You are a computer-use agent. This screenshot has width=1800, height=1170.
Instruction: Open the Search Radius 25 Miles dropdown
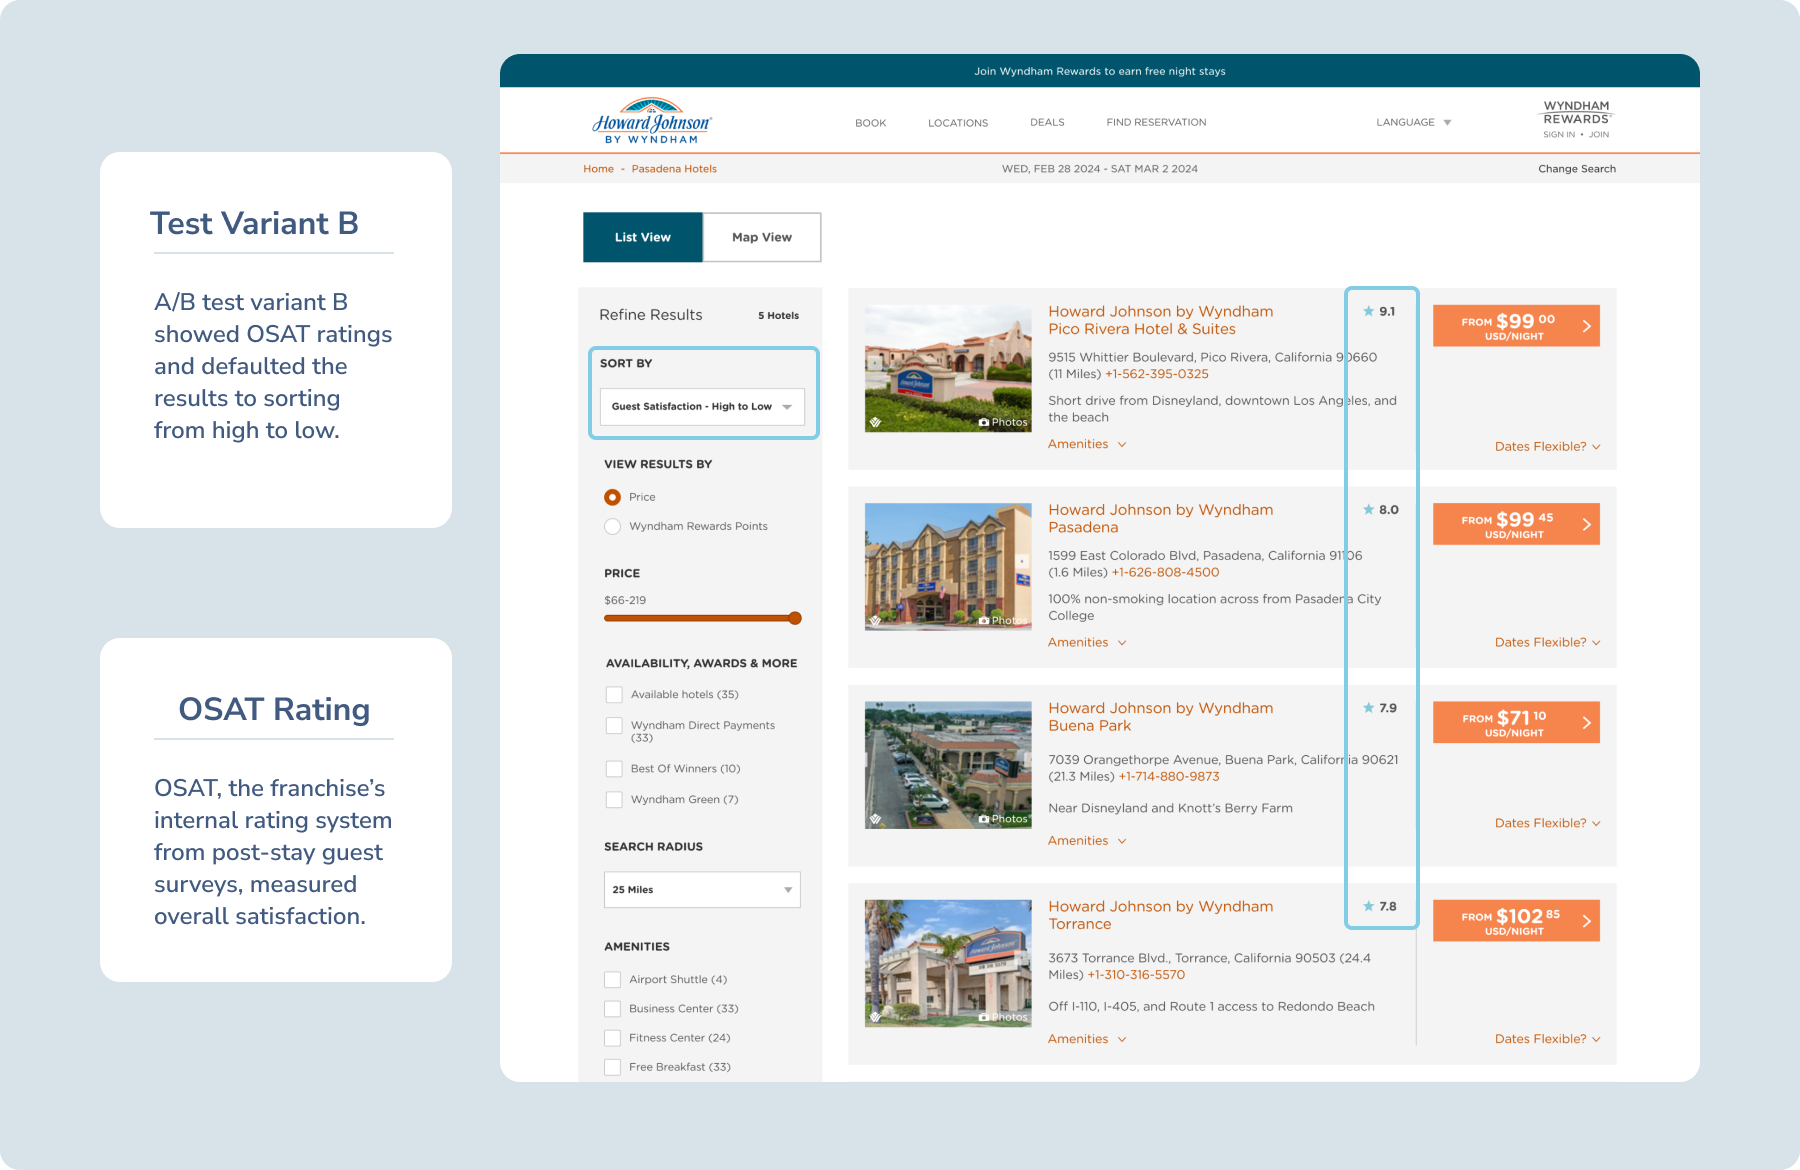pos(702,890)
